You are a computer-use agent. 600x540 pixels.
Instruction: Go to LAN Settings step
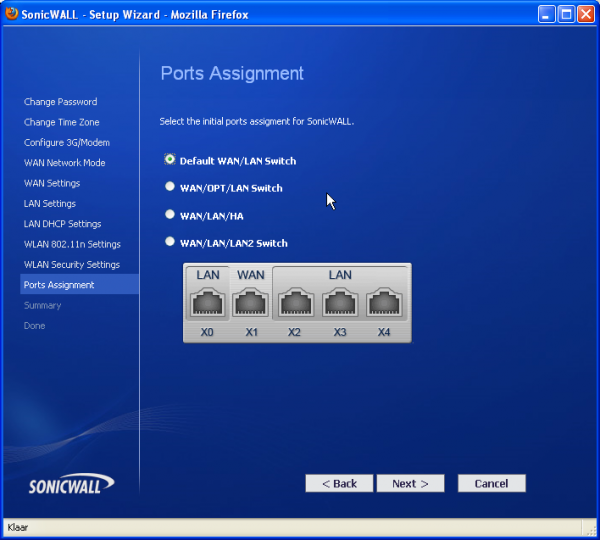point(50,203)
